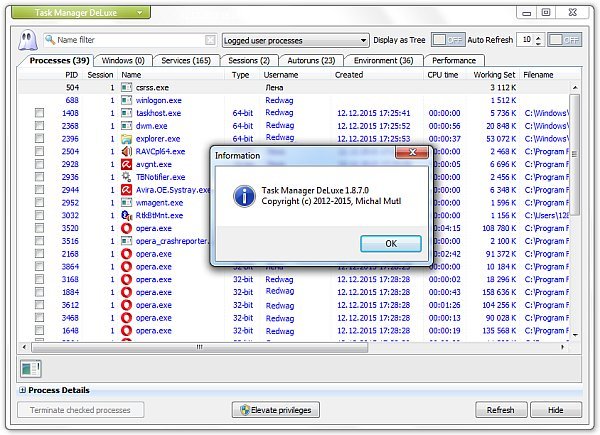The height and width of the screenshot is (435, 600).
Task: Click the Opera icon for PID 3864
Action: [126, 267]
